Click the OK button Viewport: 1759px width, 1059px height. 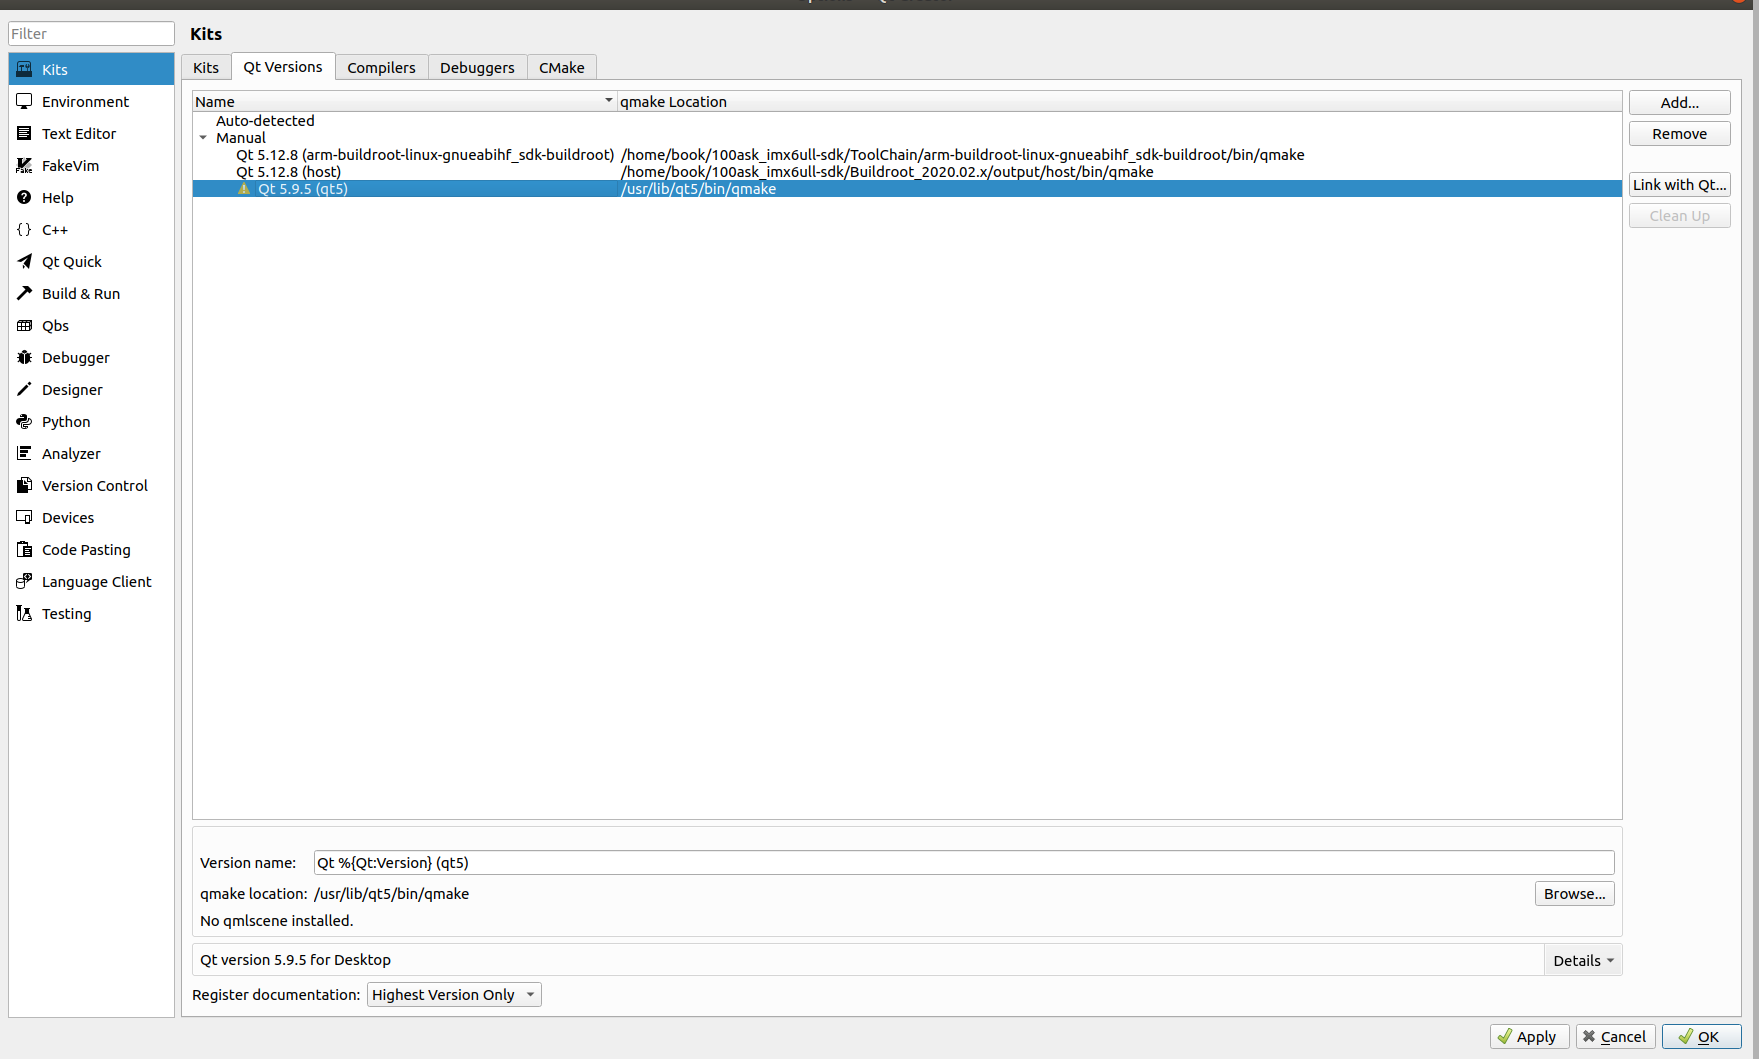click(x=1701, y=1036)
